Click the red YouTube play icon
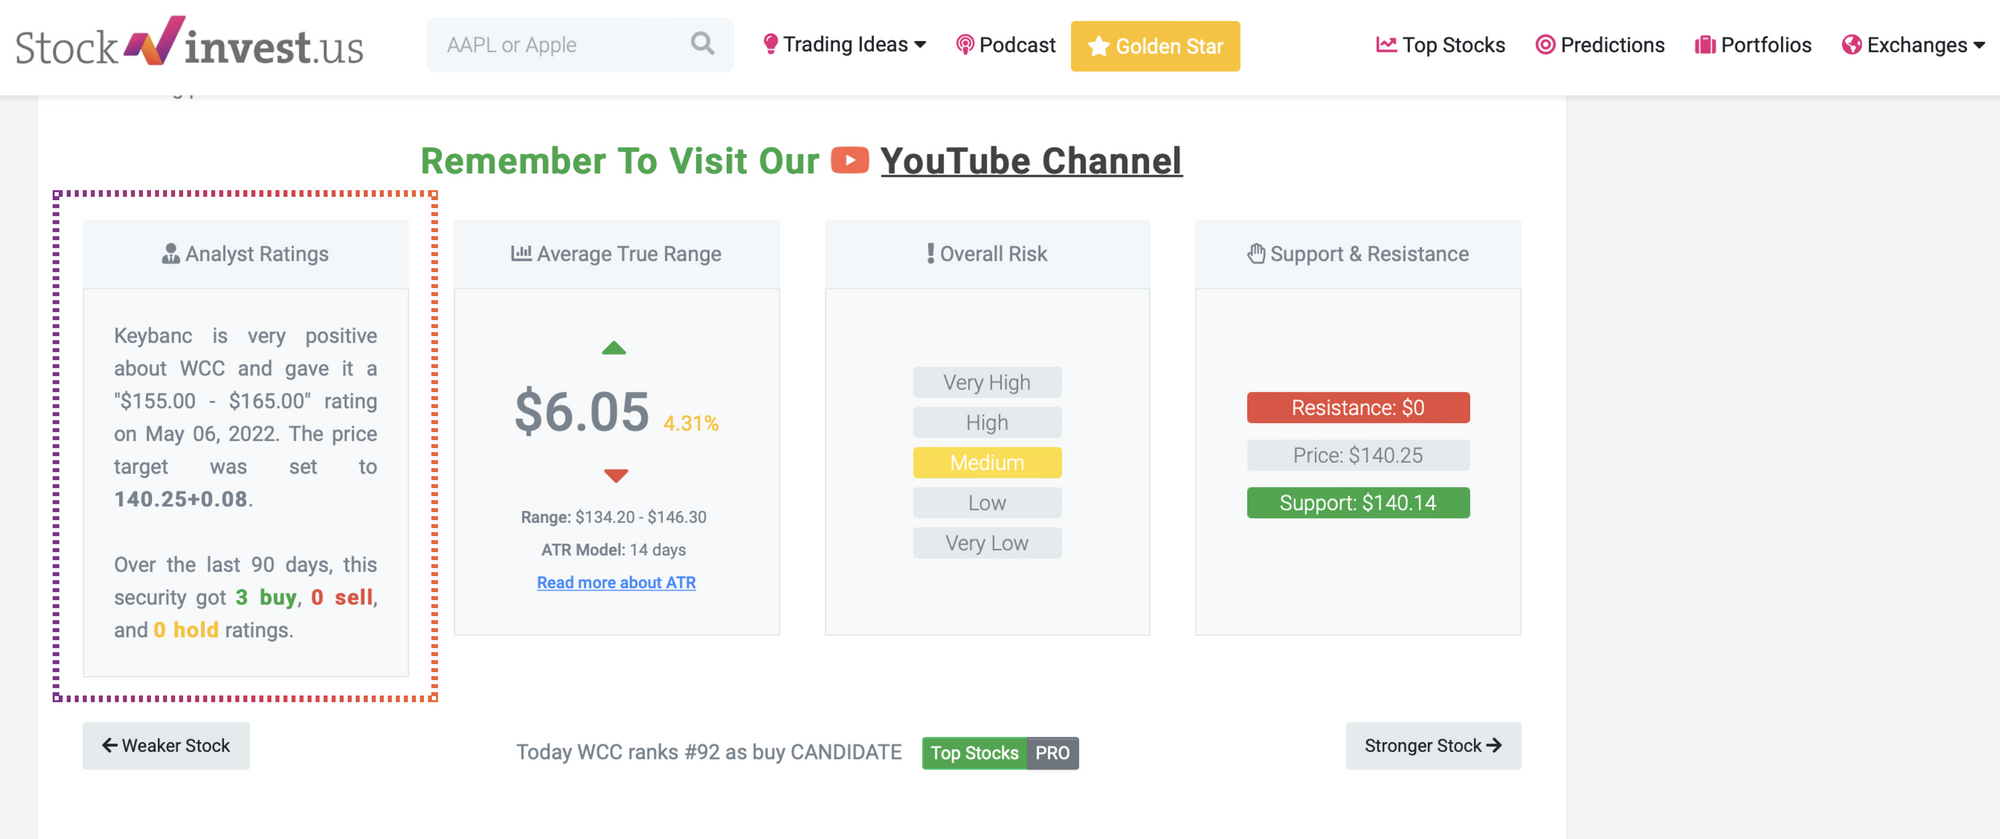The image size is (2000, 839). click(850, 160)
